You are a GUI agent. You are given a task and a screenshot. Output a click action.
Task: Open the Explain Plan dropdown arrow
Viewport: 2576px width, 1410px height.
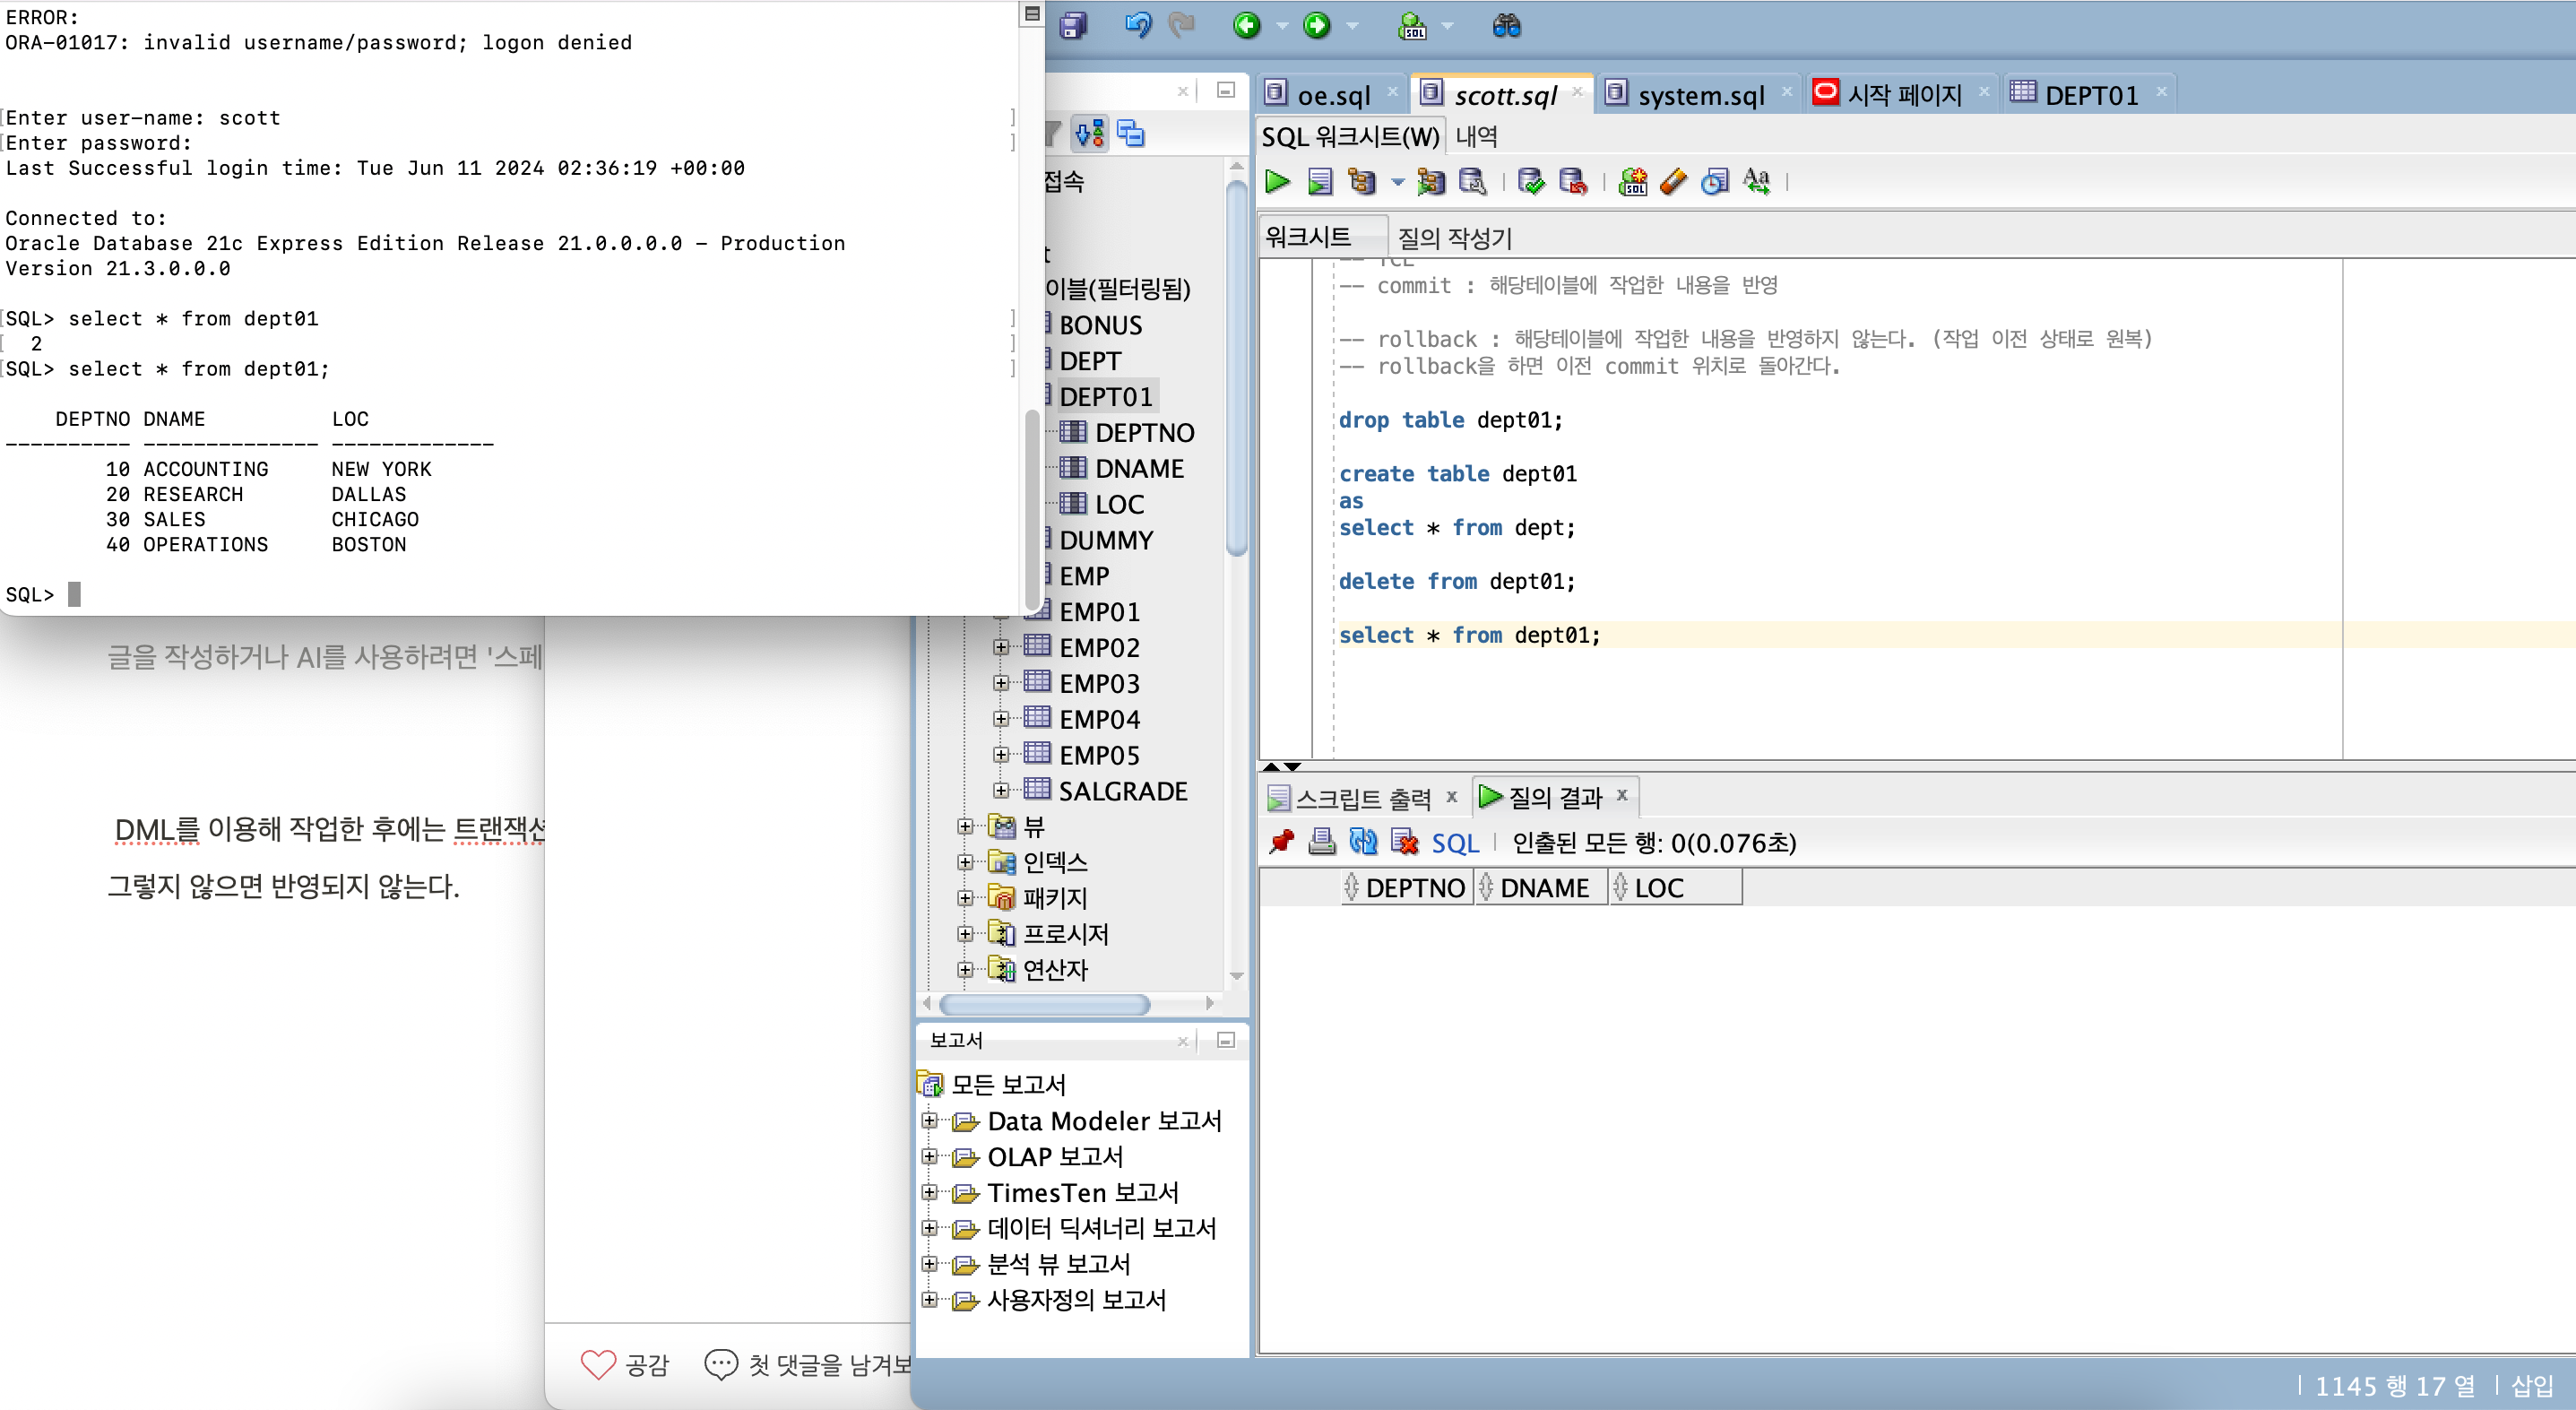[x=1397, y=182]
